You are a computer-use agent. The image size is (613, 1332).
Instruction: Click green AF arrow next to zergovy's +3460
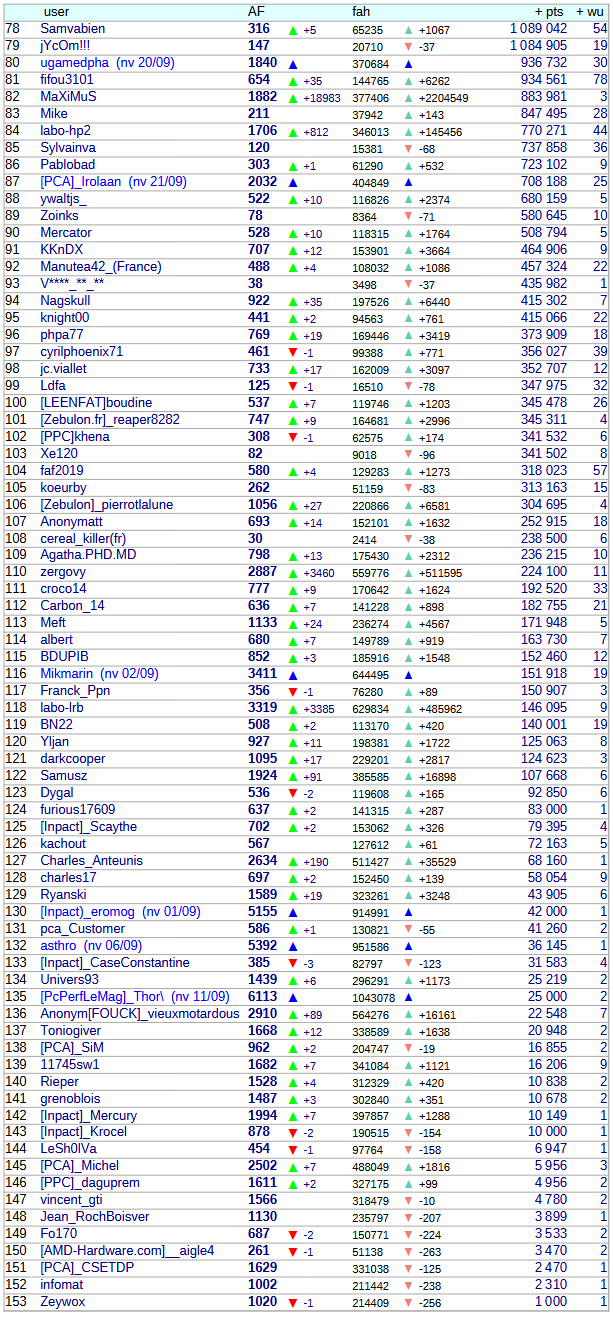(293, 573)
